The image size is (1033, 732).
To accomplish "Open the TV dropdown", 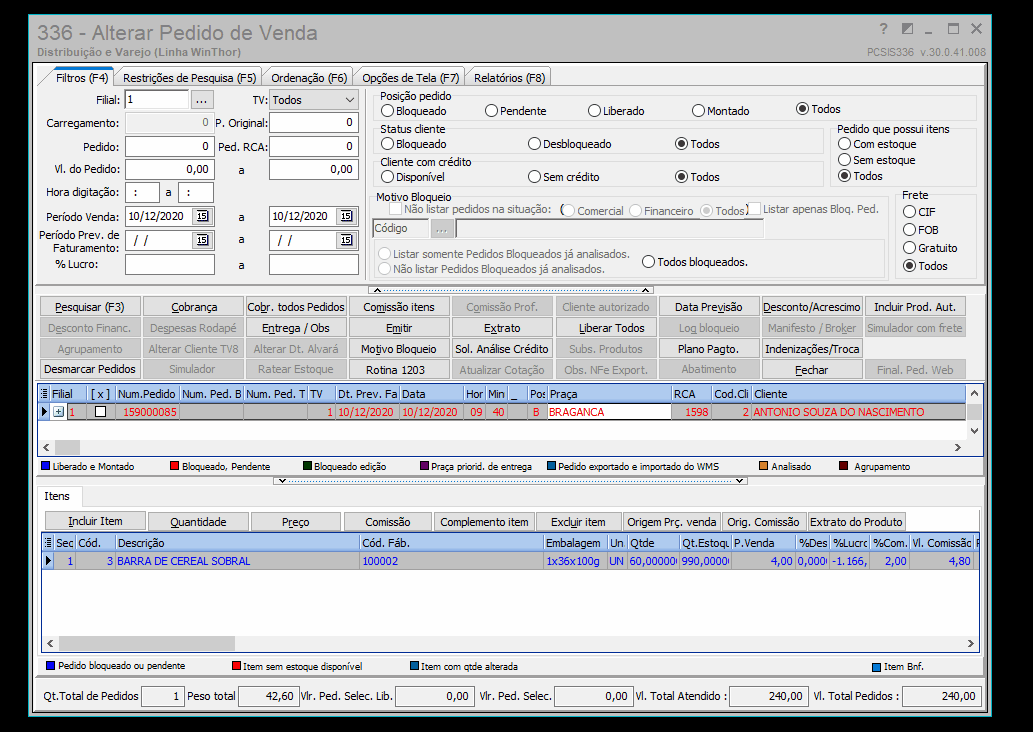I will pos(349,100).
